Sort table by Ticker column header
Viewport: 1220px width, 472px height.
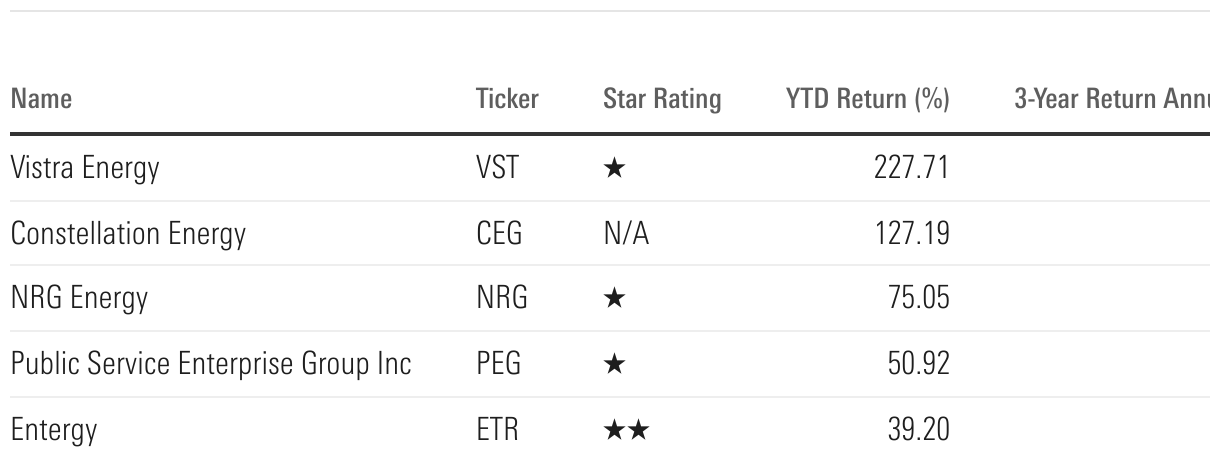tap(507, 99)
